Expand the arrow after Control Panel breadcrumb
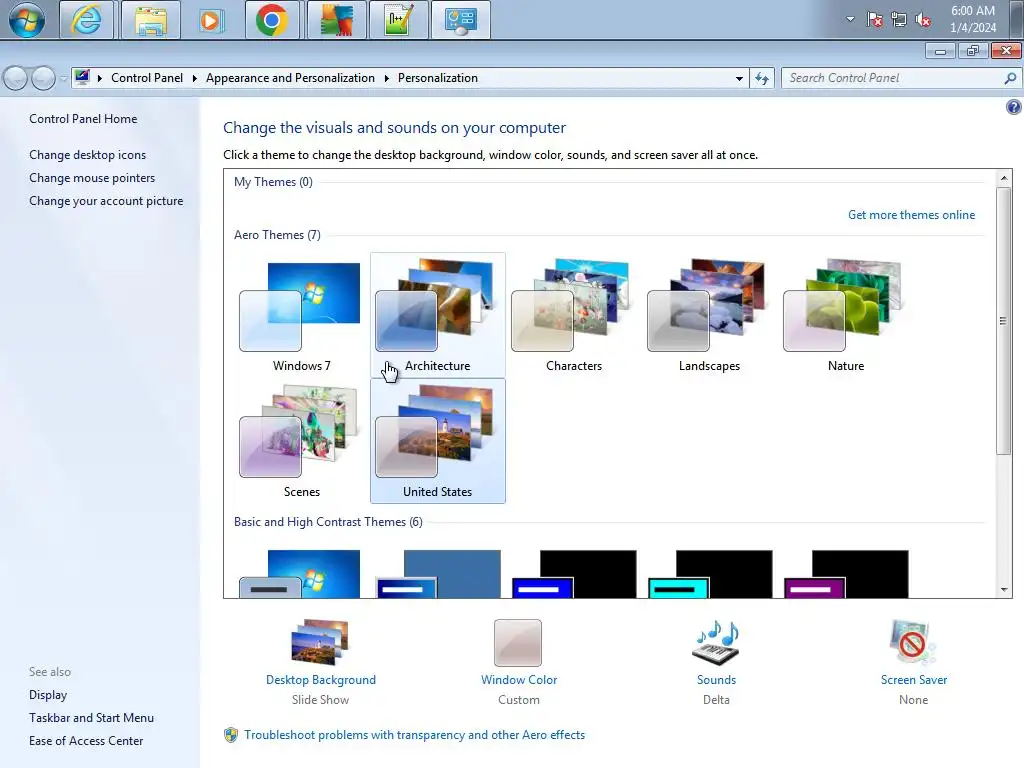This screenshot has height=768, width=1024. [x=195, y=78]
